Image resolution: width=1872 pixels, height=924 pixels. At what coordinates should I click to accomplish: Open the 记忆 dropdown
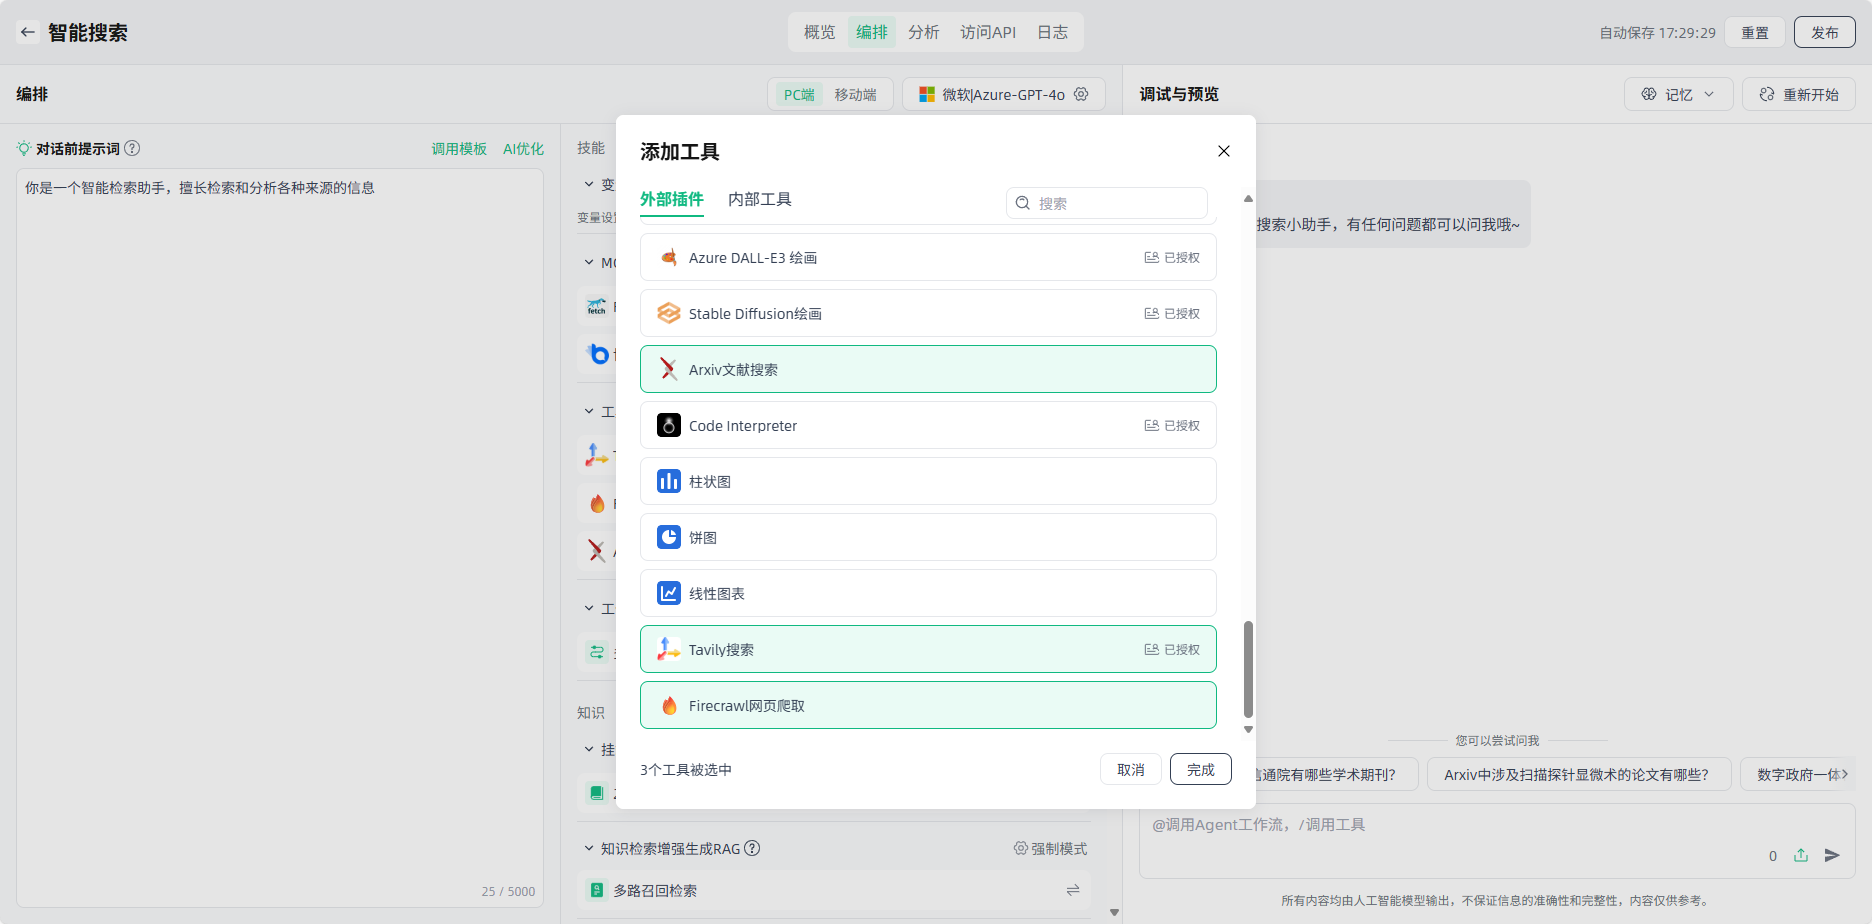click(x=1679, y=94)
